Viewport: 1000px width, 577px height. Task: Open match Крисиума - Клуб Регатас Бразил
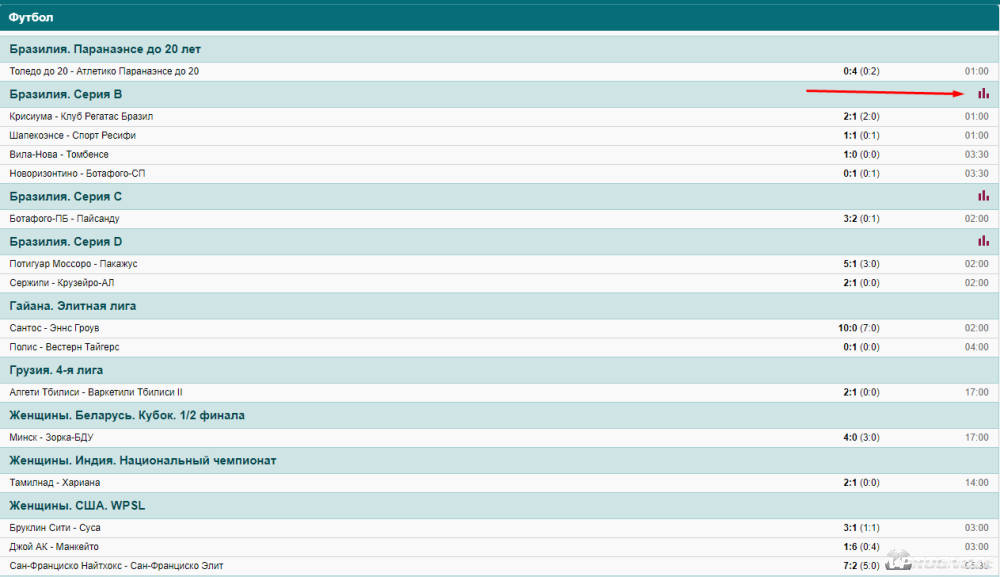click(81, 116)
